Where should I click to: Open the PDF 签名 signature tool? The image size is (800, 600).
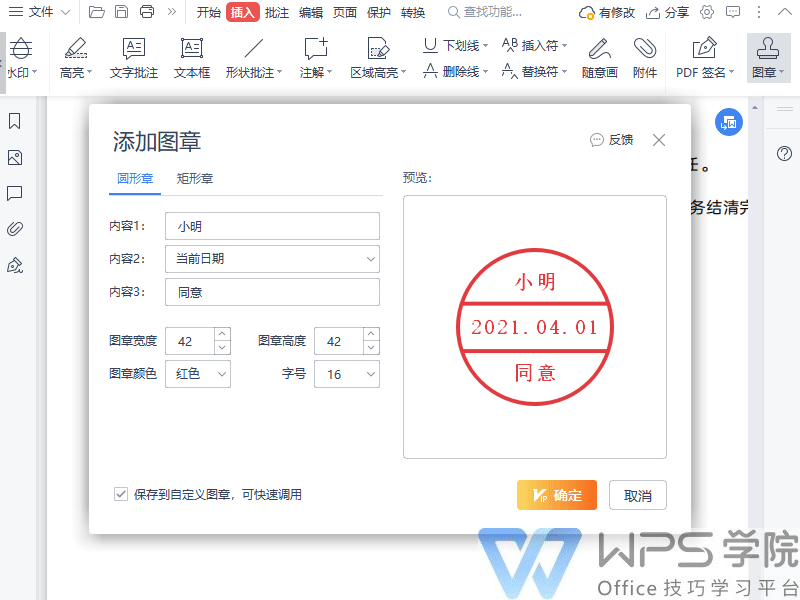point(705,49)
